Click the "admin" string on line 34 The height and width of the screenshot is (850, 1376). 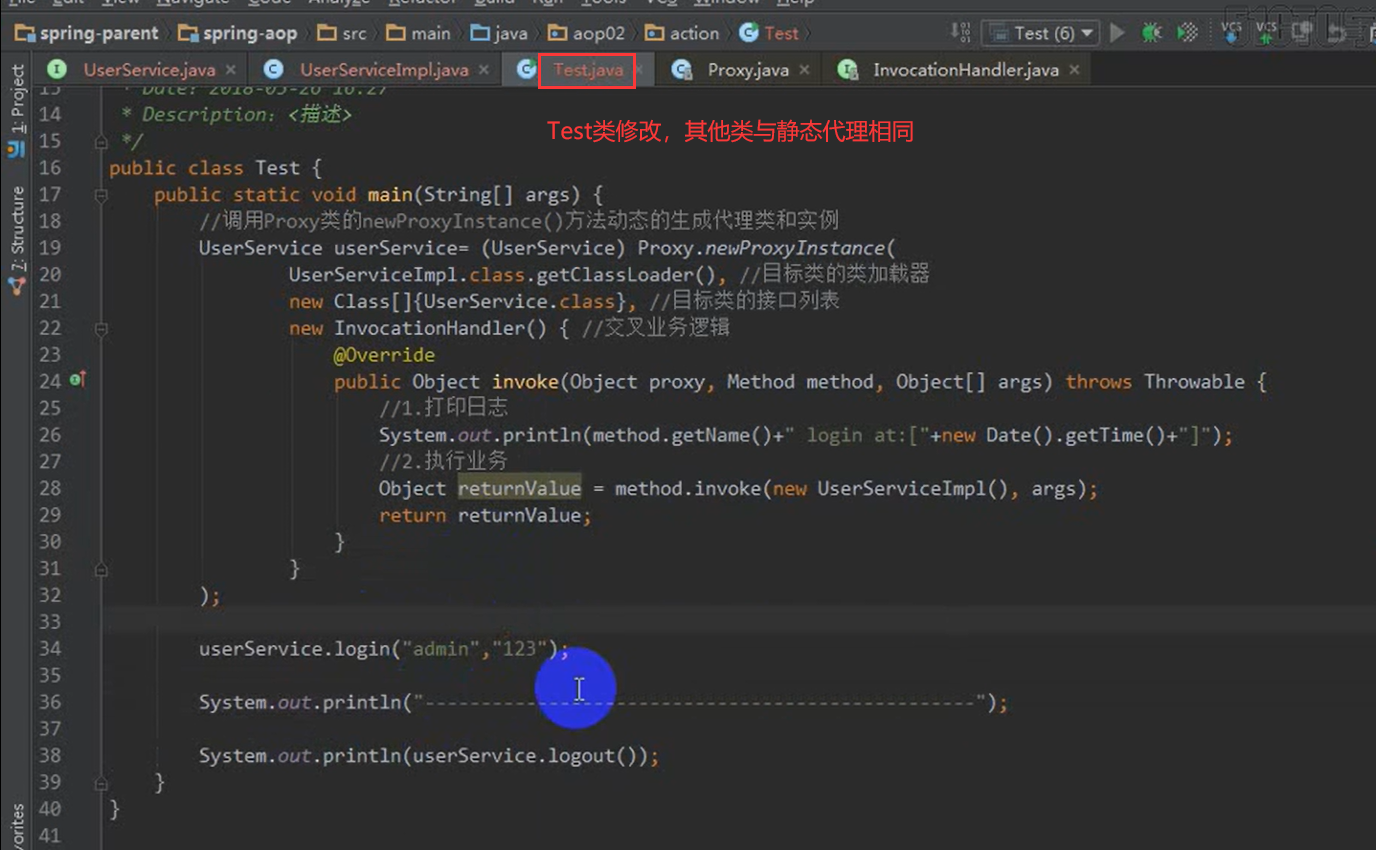tap(441, 649)
